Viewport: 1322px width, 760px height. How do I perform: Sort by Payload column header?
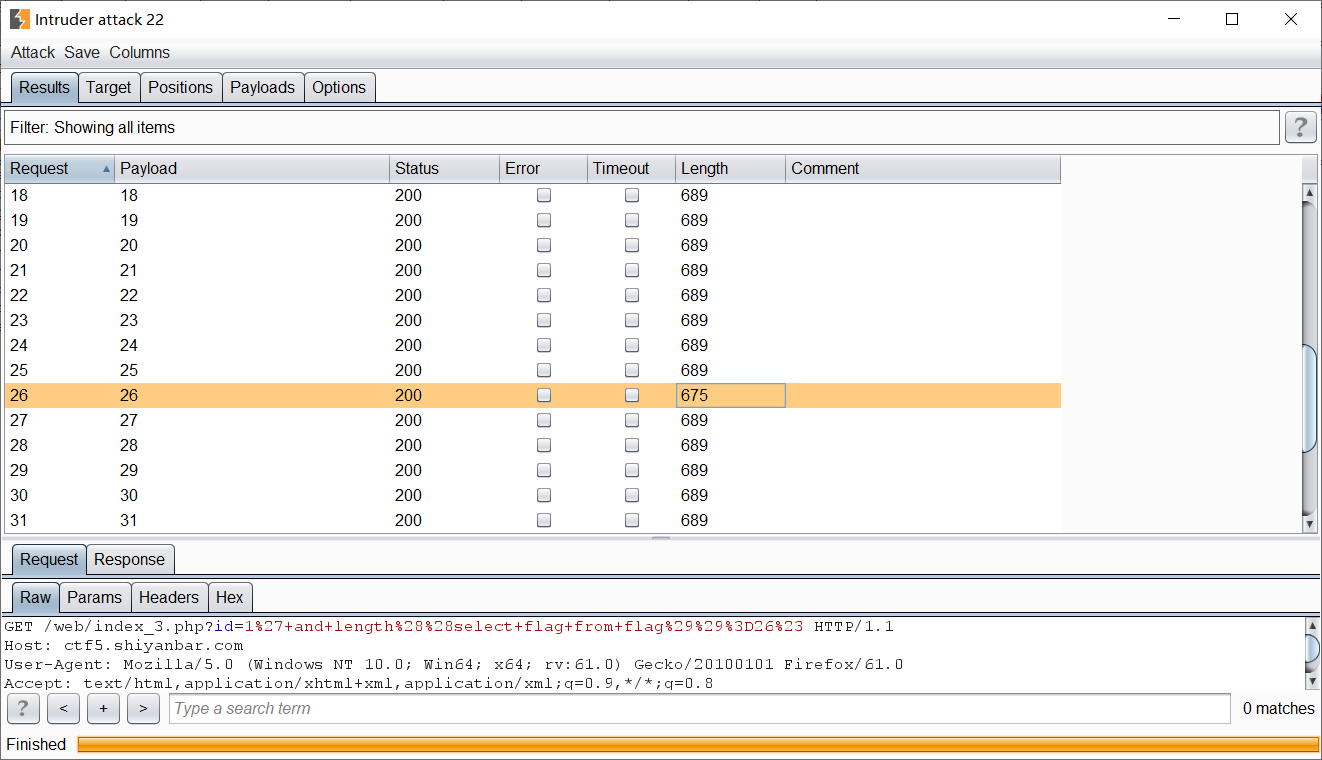252,169
